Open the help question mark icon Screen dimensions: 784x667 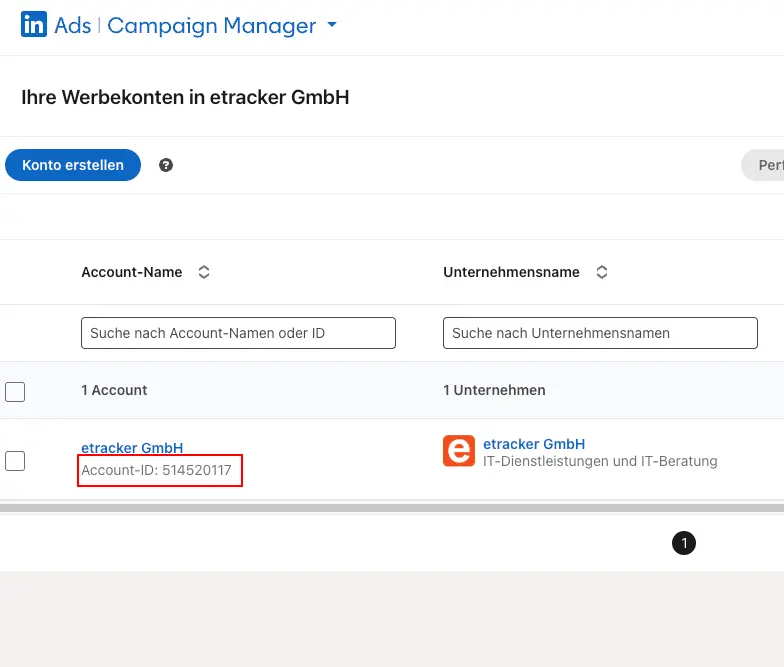point(166,165)
